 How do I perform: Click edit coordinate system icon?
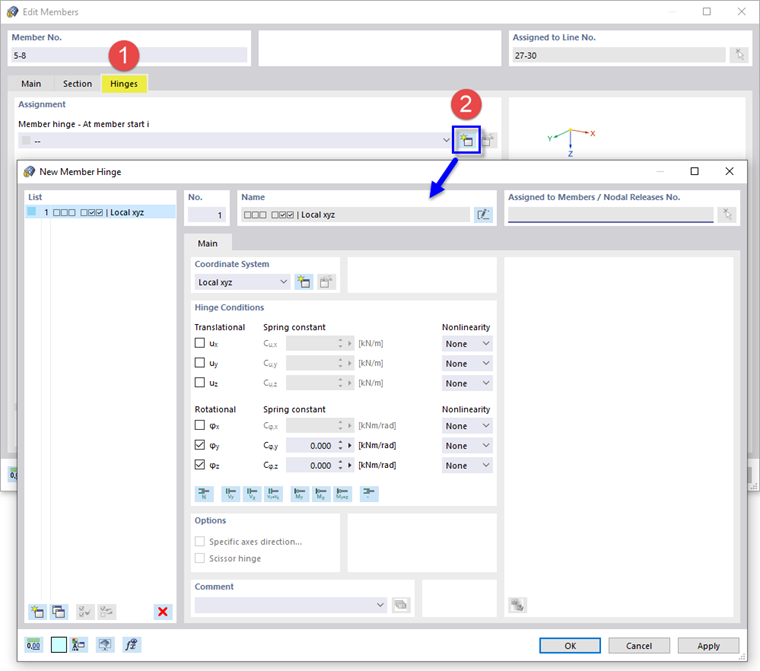326,282
